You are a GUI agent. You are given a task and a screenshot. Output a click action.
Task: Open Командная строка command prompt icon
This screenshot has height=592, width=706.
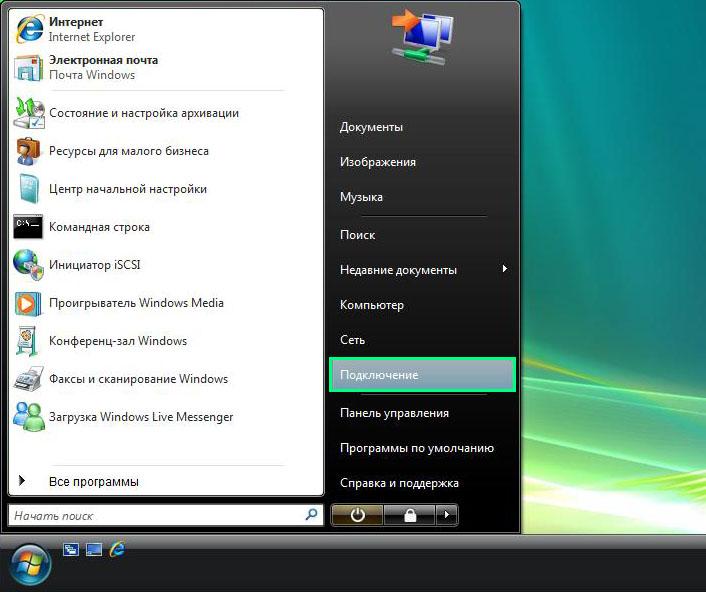(28, 227)
